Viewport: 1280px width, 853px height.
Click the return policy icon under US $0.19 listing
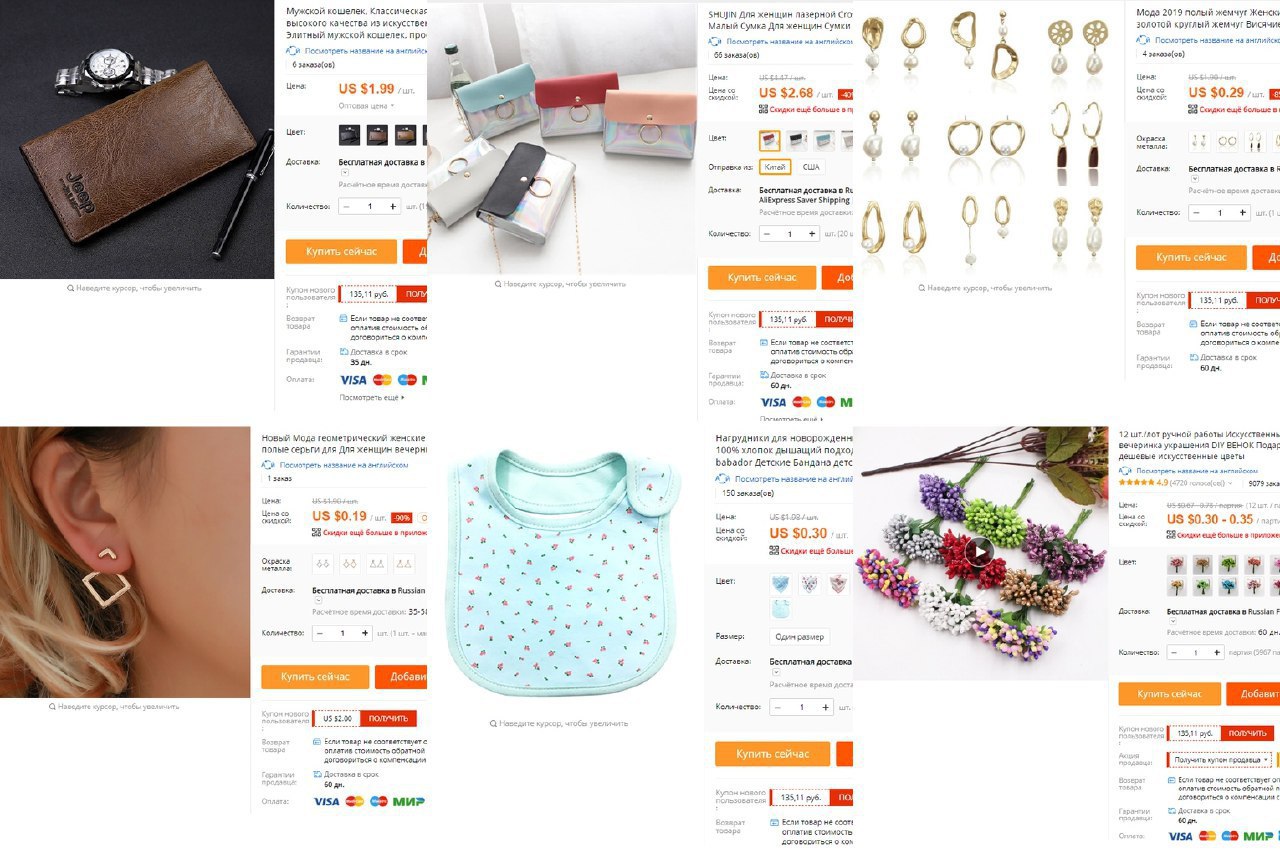pos(317,742)
